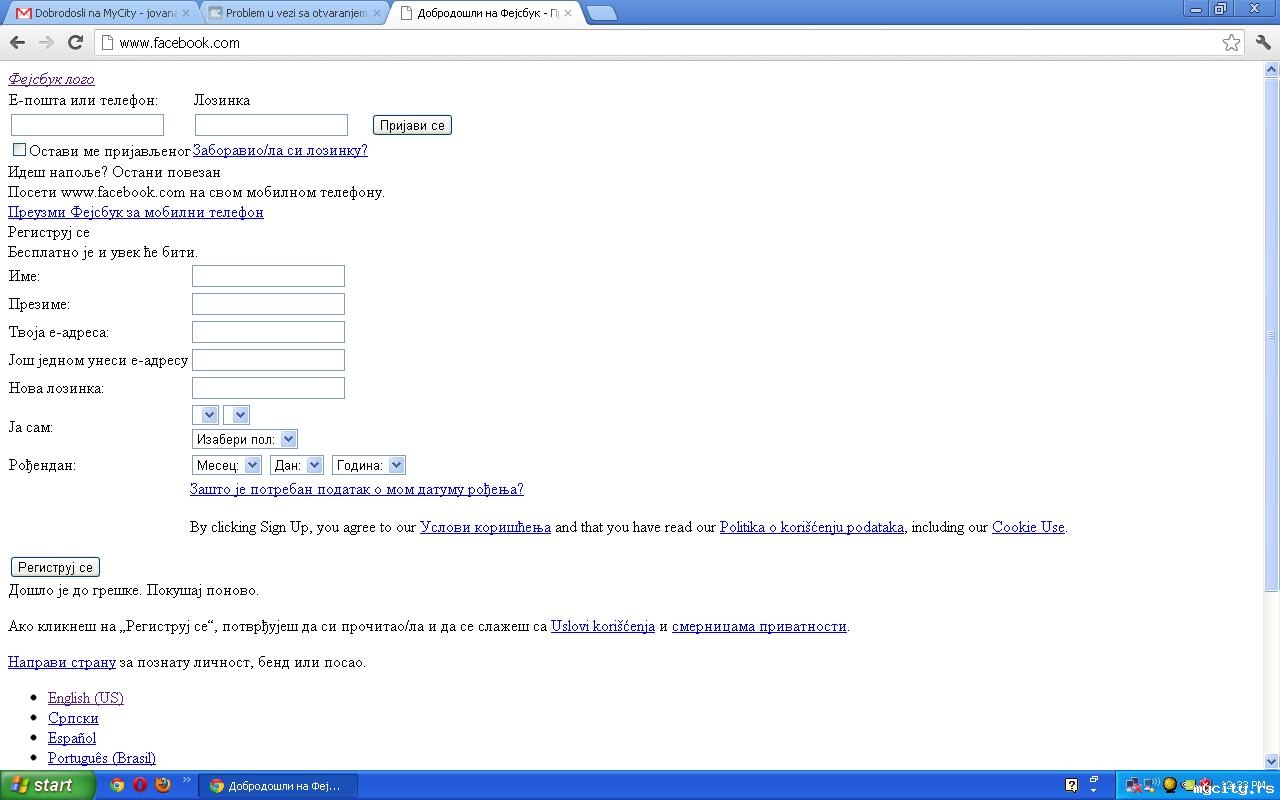The image size is (1280, 800).
Task: Focus the Нова лозинка password field
Action: coord(268,388)
